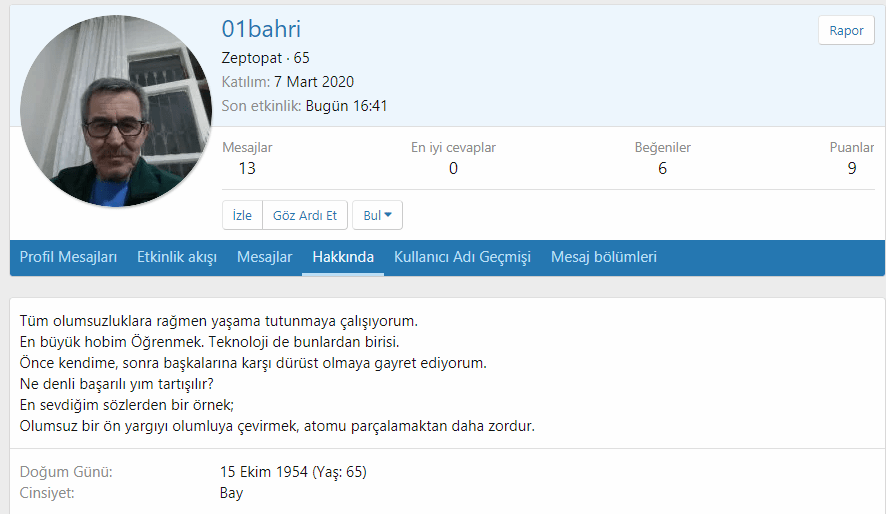Click the İzle follow button
Screen dimensions: 886x514
[242, 215]
